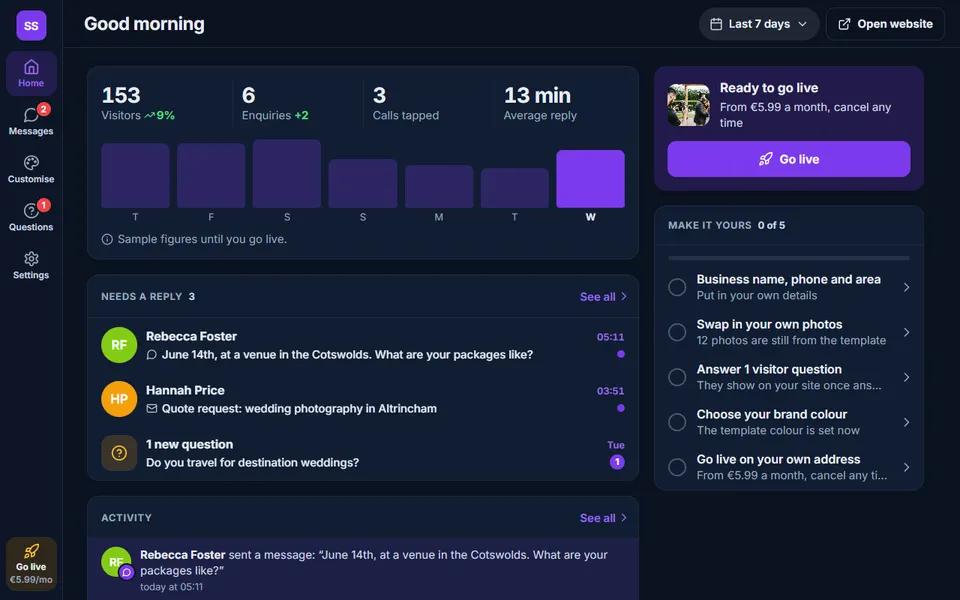Click See all in Needs a reply
The image size is (960, 600).
pos(603,296)
